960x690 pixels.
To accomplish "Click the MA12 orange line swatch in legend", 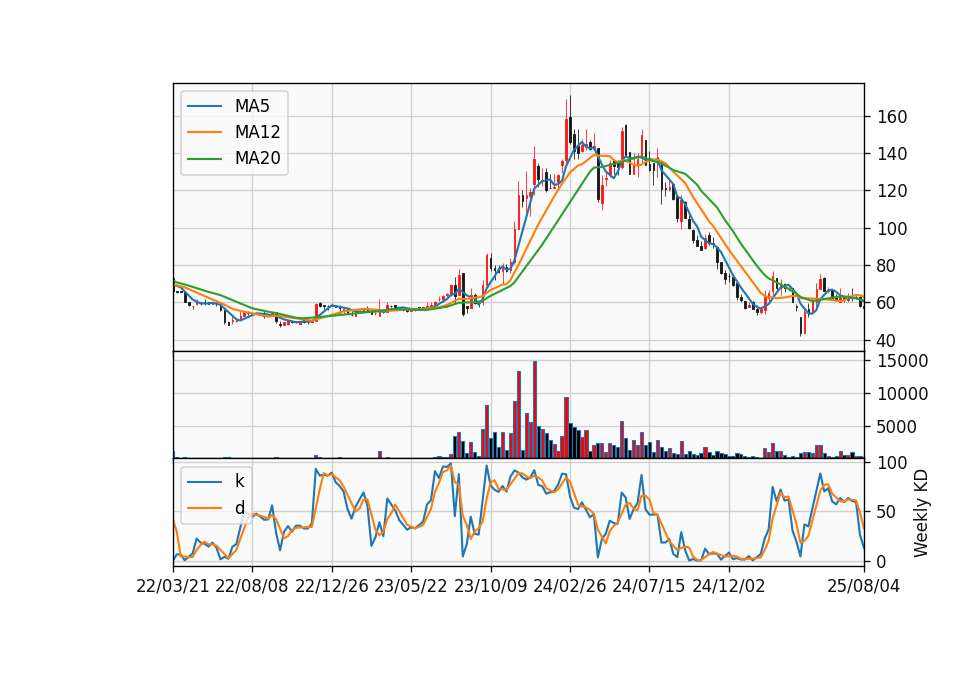I will click(204, 132).
